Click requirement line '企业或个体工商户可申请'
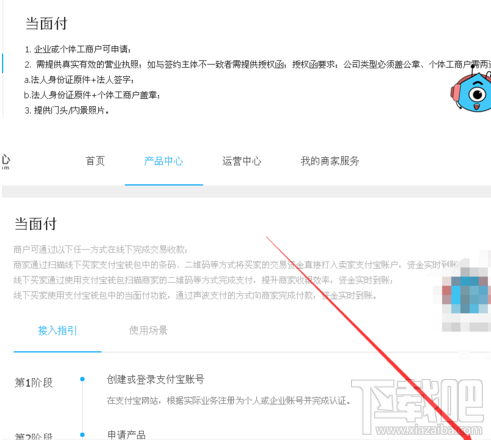The width and height of the screenshot is (491, 440). coord(78,49)
